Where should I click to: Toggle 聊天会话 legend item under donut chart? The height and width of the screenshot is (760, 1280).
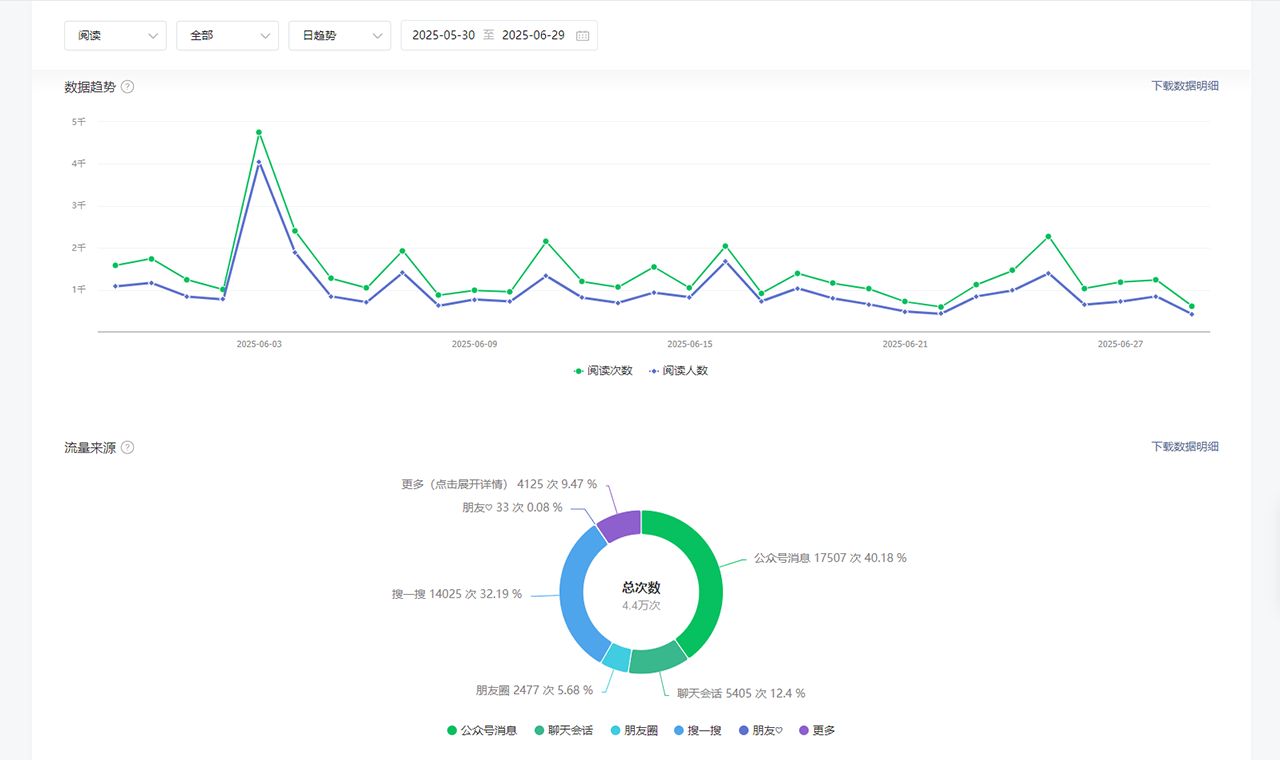coord(563,731)
